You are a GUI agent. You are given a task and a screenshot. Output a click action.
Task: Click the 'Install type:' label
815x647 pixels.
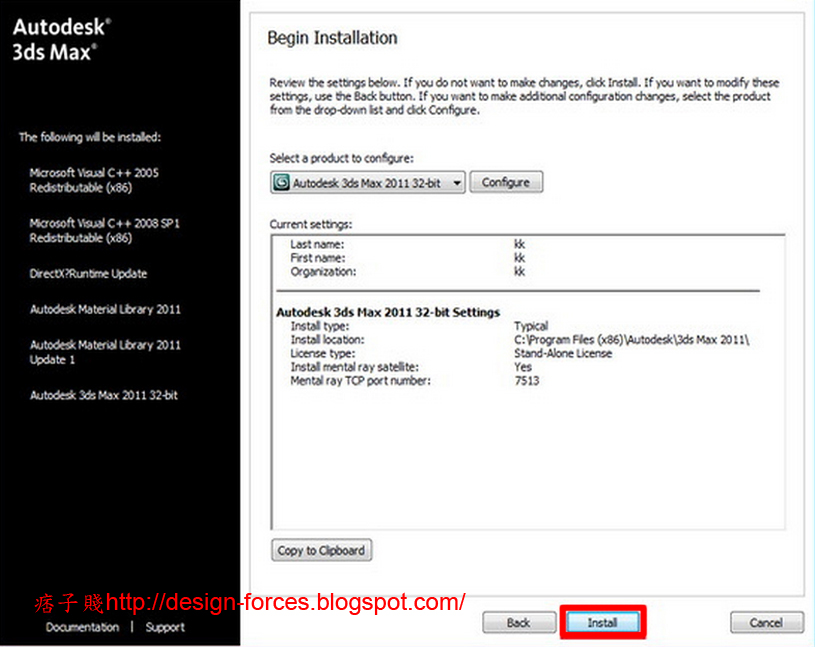pyautogui.click(x=320, y=326)
